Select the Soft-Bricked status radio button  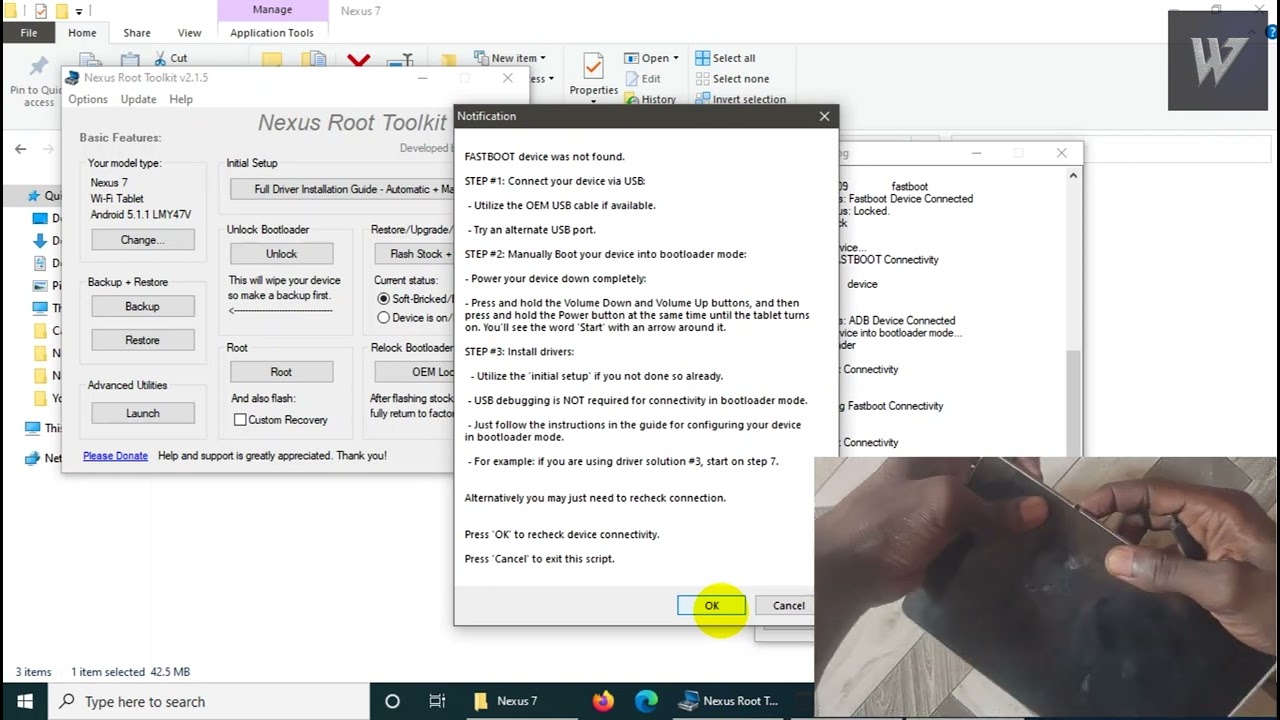pos(383,299)
